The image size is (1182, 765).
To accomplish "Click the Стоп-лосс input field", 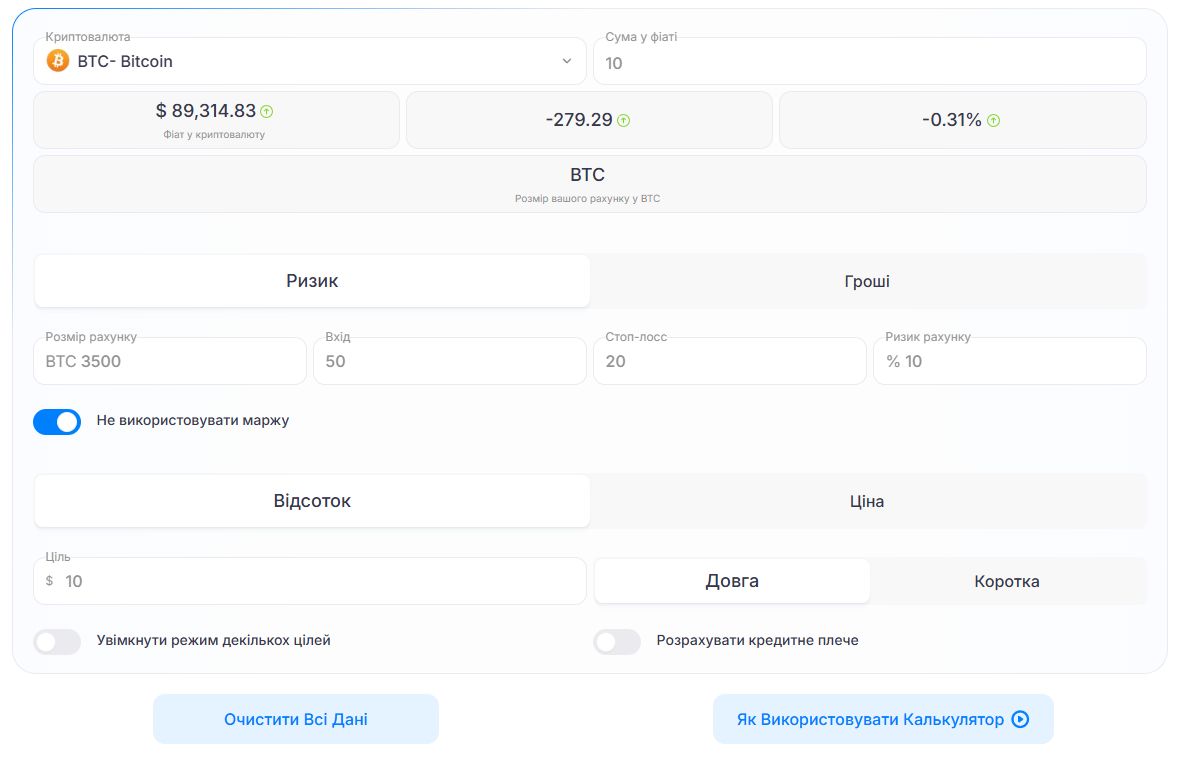I will click(x=730, y=361).
